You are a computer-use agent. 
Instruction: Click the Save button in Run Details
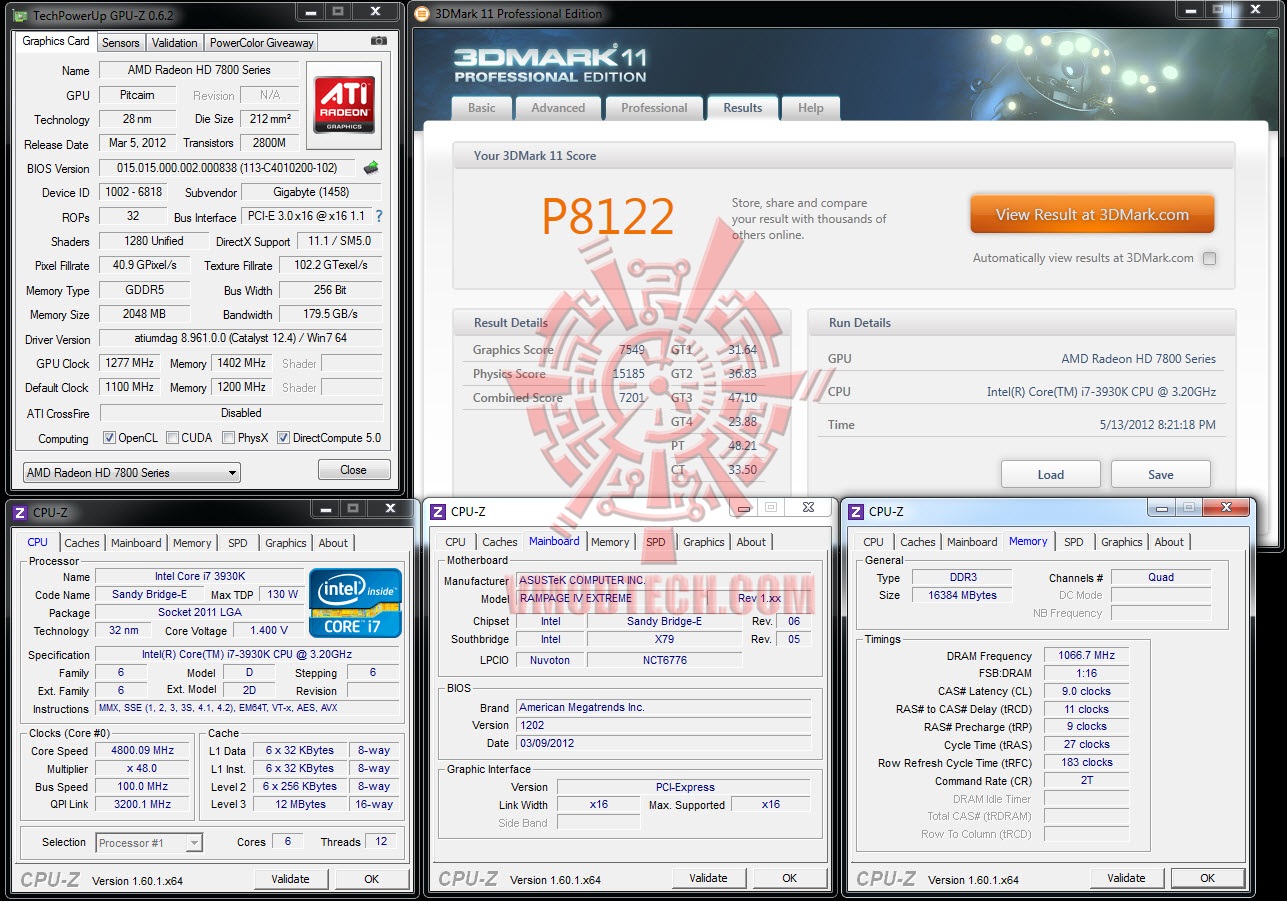[x=1160, y=475]
